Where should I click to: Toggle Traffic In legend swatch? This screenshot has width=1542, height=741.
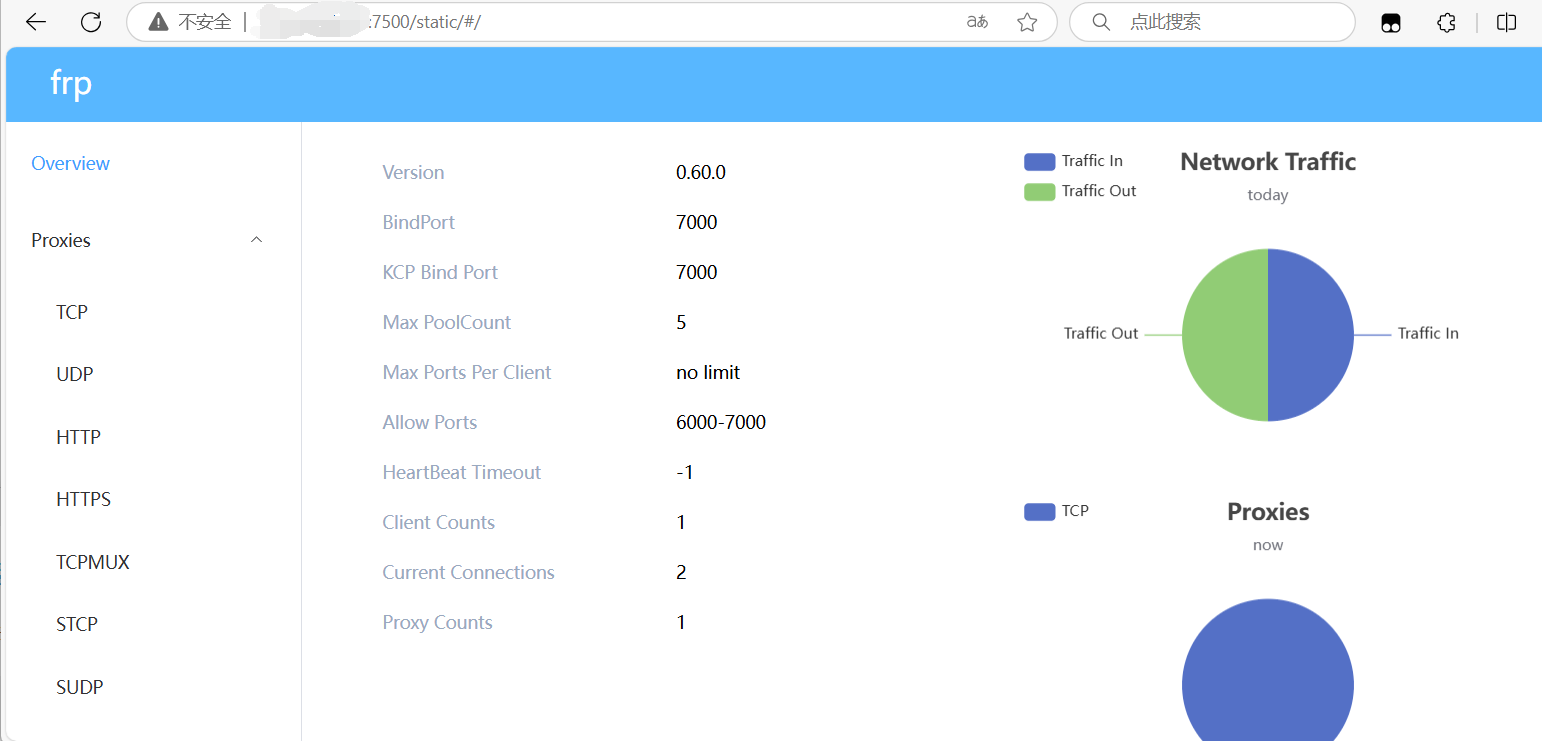point(1040,162)
